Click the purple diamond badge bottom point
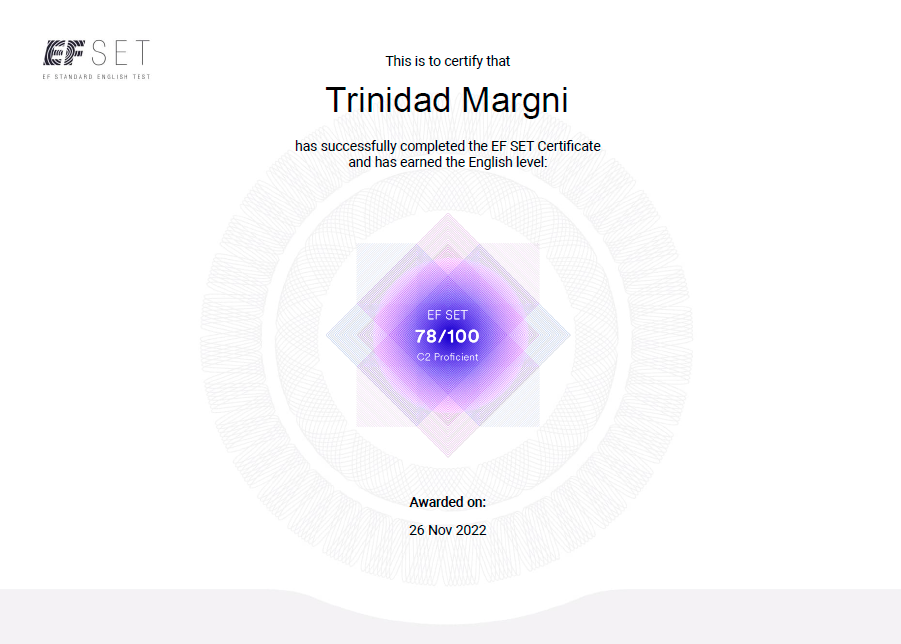Image resolution: width=901 pixels, height=644 pixels. 448,452
